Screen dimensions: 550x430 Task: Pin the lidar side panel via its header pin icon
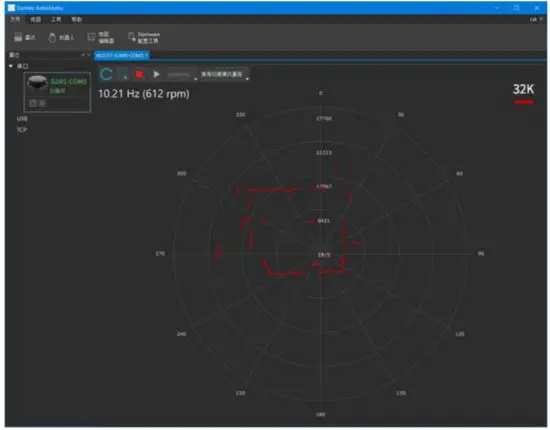(83, 55)
